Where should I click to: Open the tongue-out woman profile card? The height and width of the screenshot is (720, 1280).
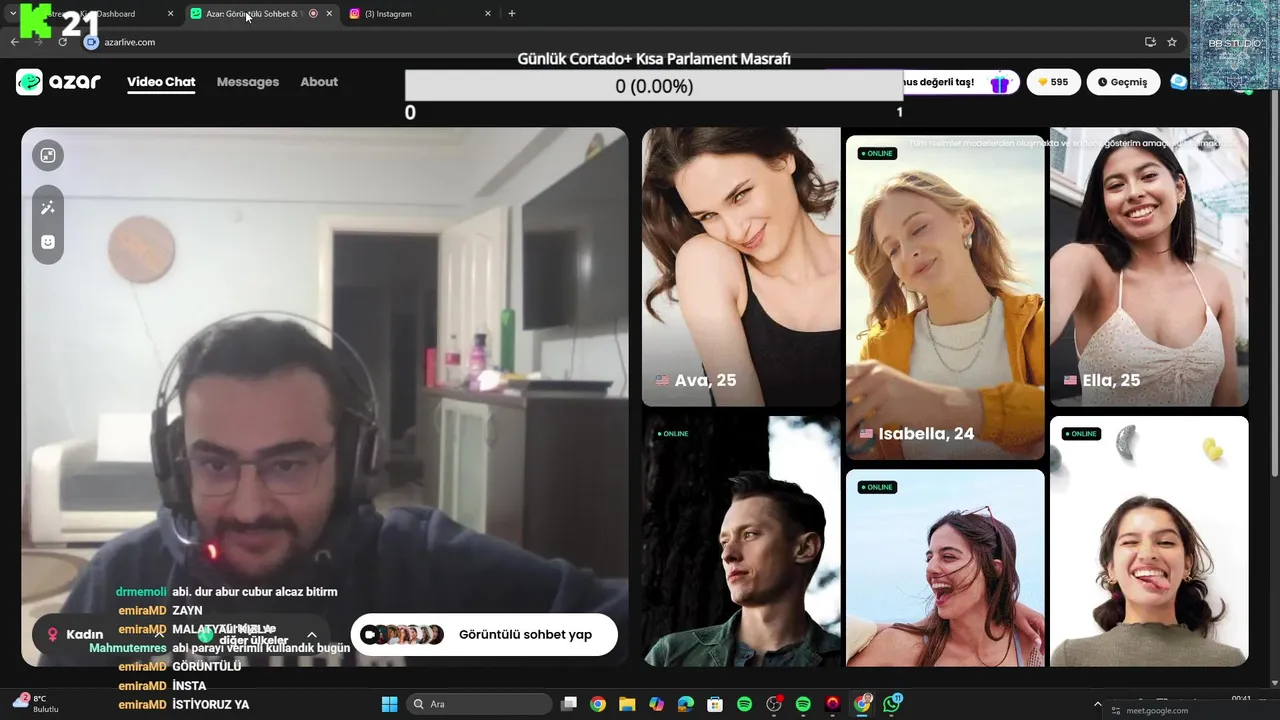click(x=1149, y=541)
